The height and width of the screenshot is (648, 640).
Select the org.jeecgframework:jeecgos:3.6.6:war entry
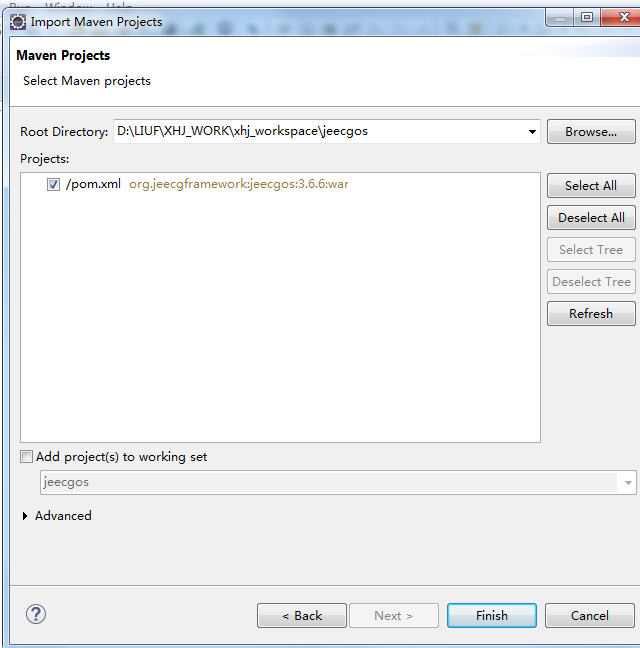click(238, 184)
